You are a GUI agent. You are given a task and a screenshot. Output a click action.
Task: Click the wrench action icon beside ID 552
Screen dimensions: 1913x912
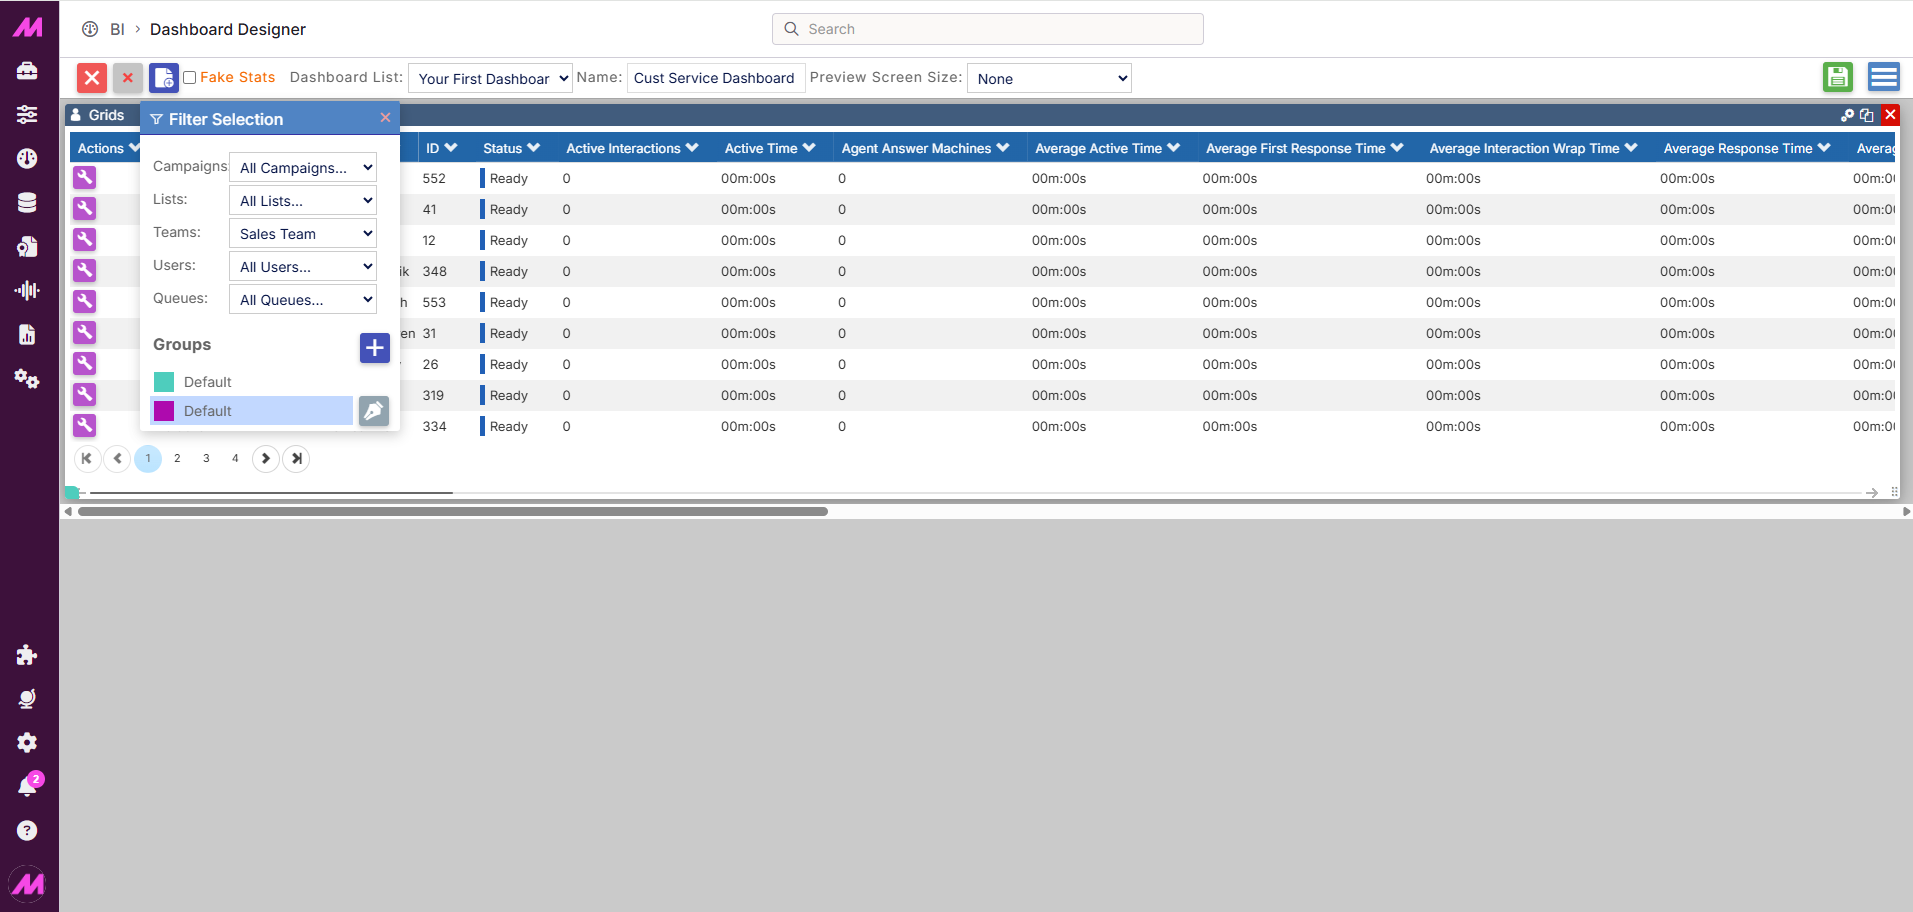pyautogui.click(x=85, y=178)
